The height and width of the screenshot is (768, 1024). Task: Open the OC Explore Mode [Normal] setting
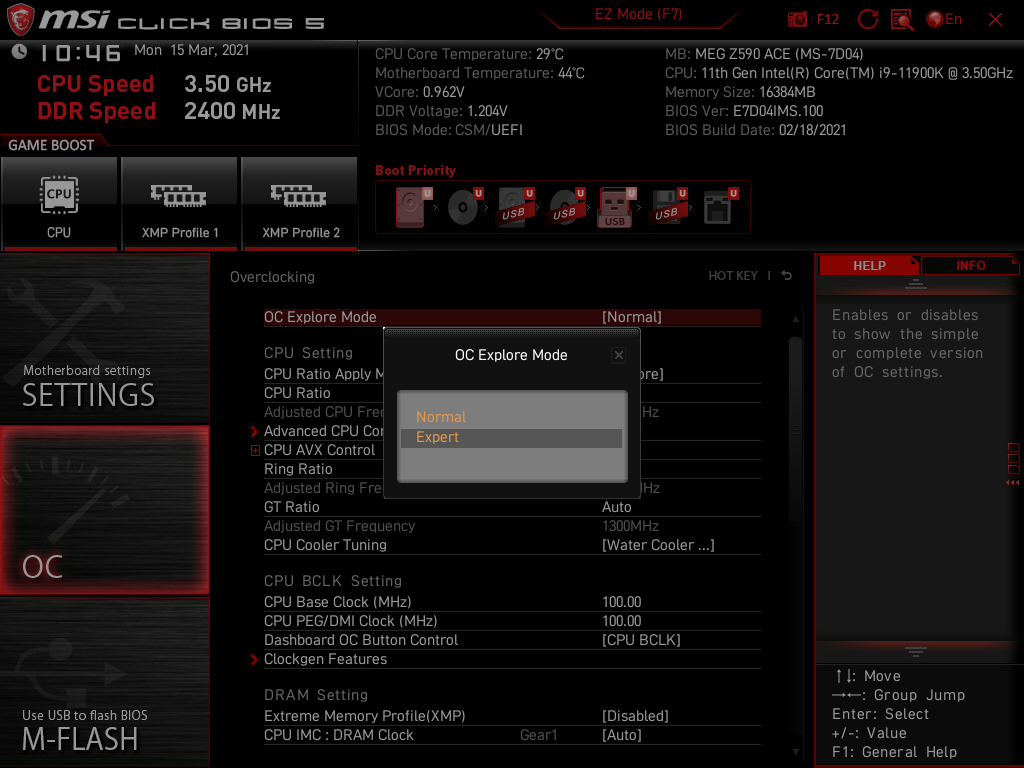point(512,317)
